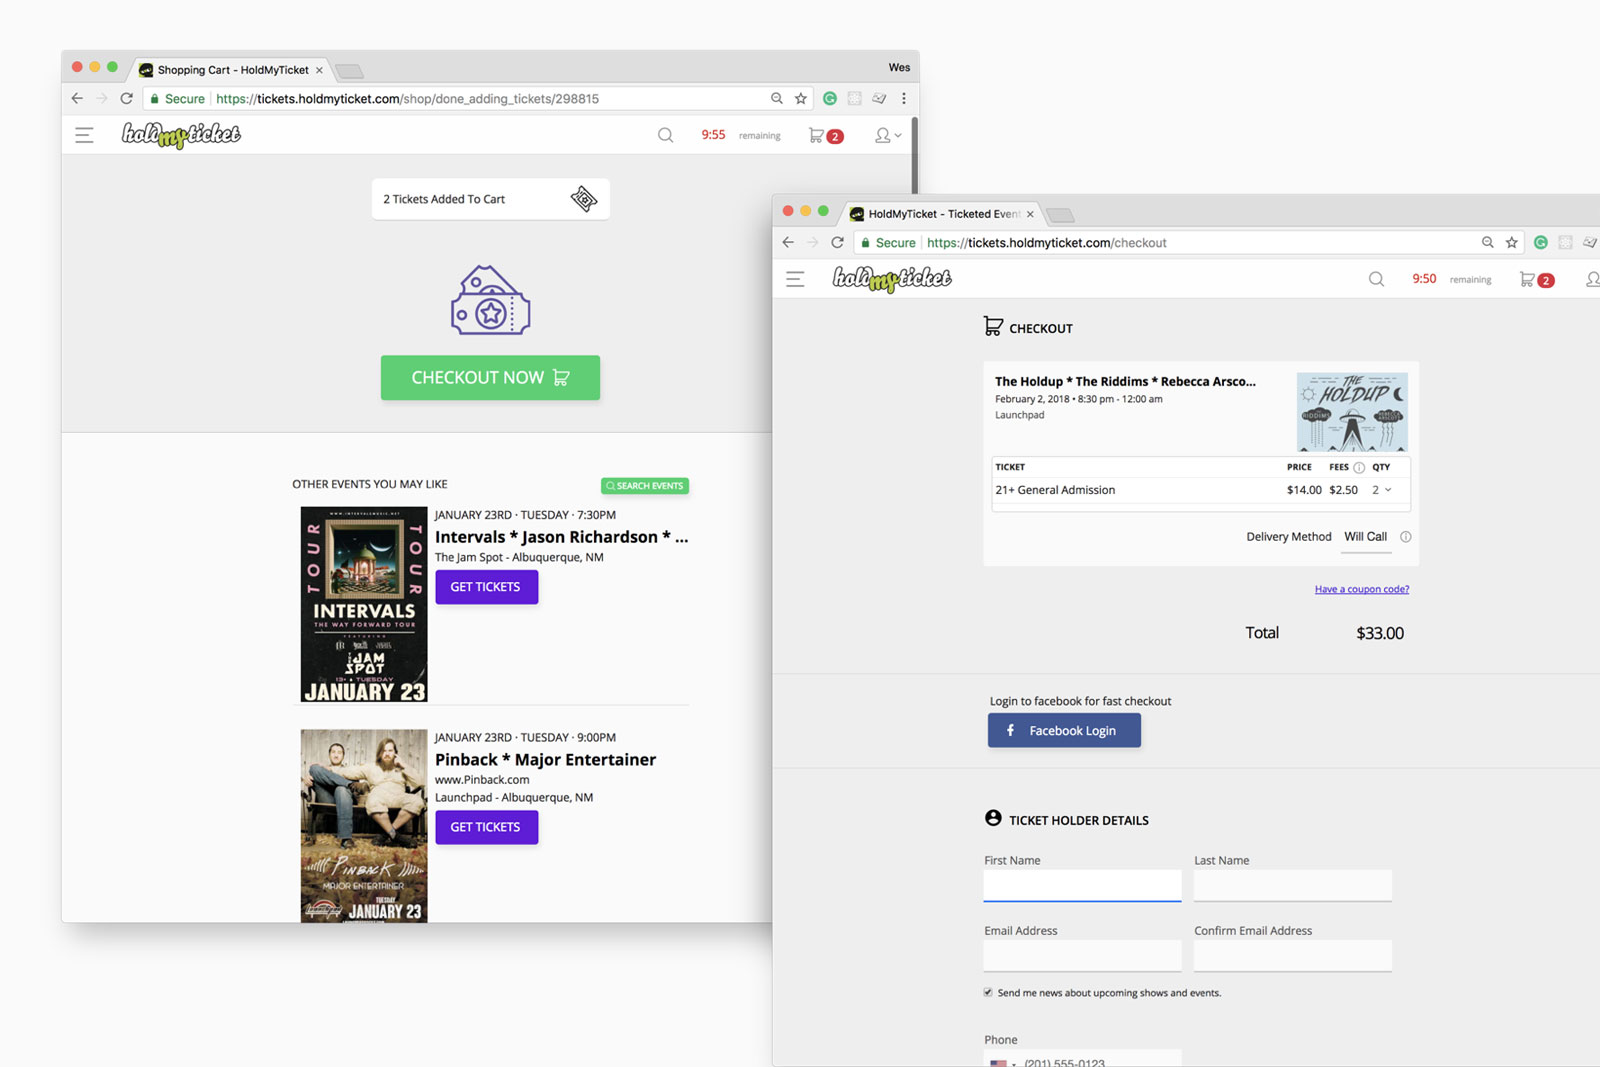The width and height of the screenshot is (1600, 1067).
Task: Reload page in Shopping Cart browser
Action: coord(126,98)
